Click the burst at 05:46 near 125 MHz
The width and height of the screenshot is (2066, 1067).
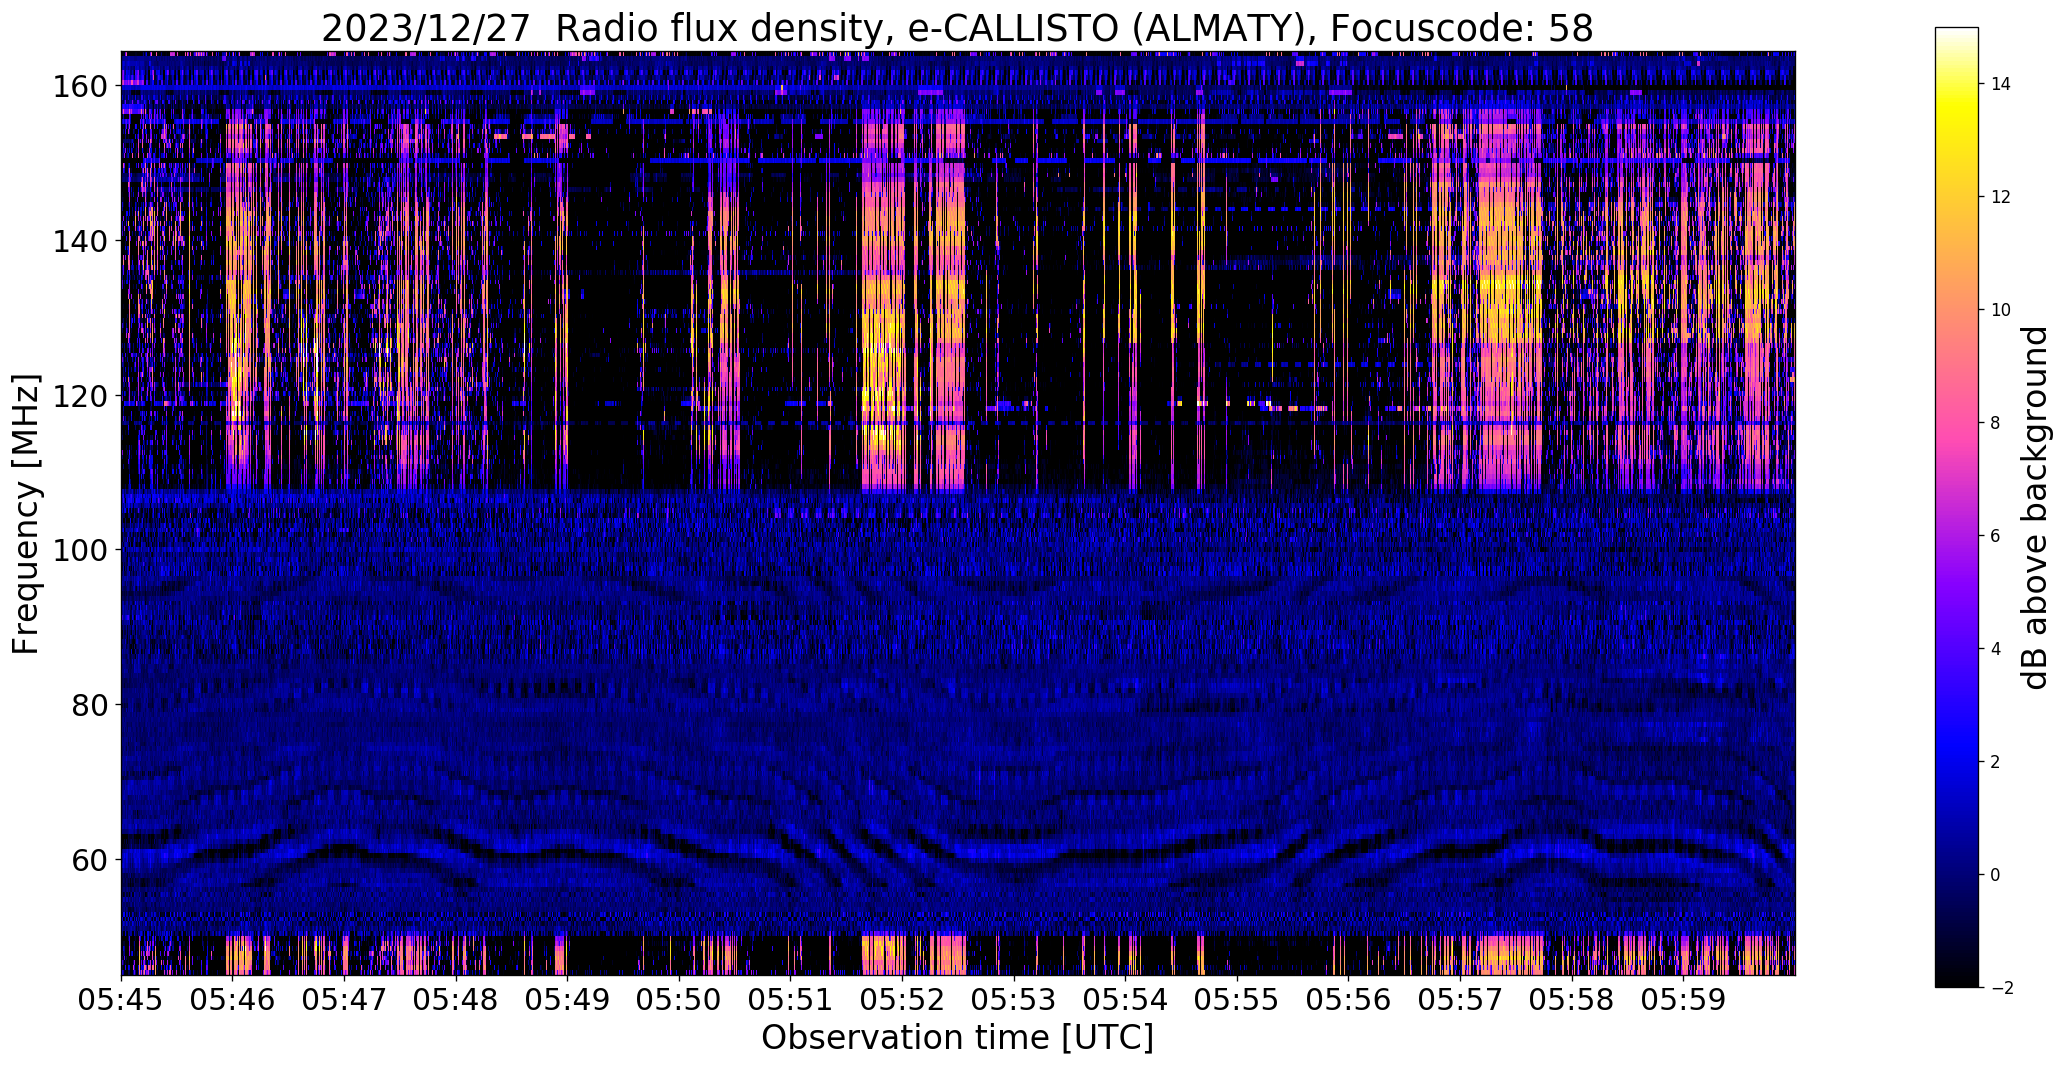point(238,358)
